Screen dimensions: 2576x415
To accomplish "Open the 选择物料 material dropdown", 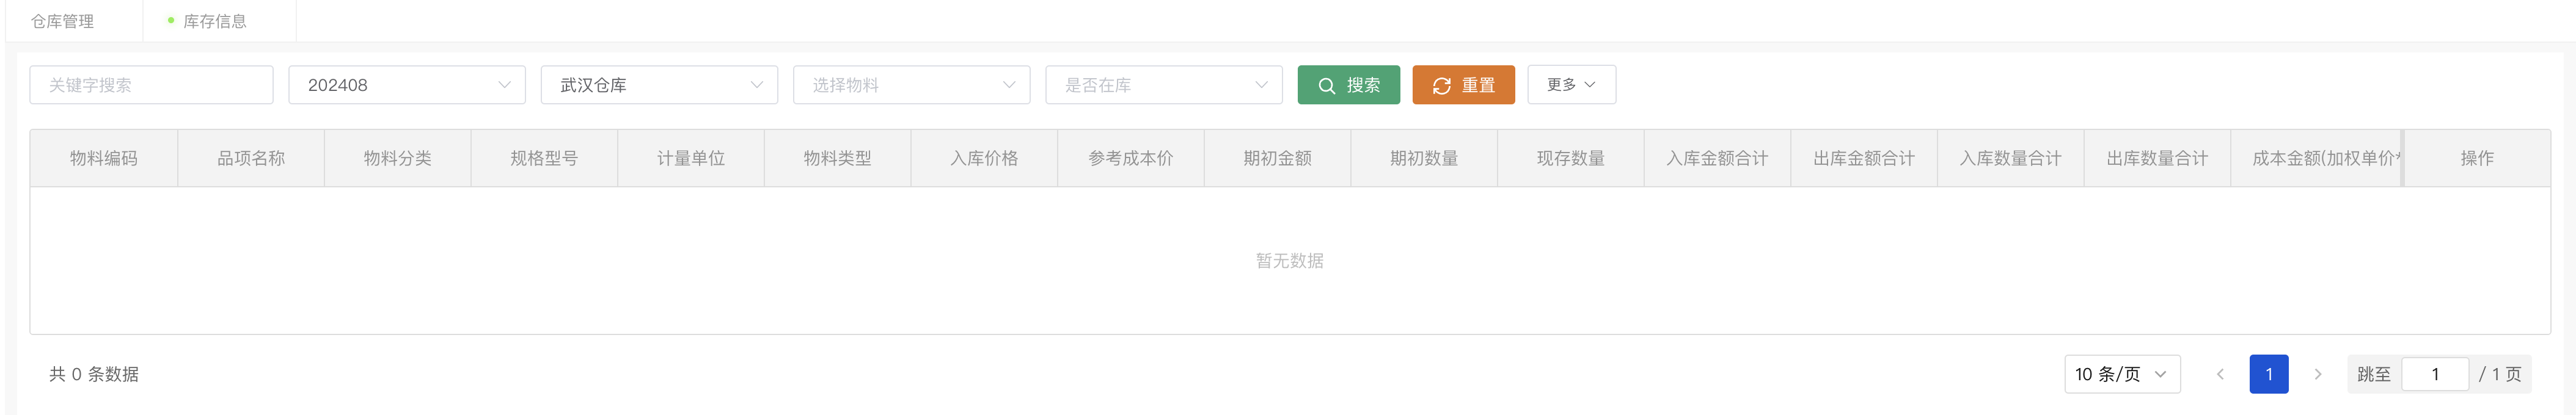I will (x=911, y=85).
